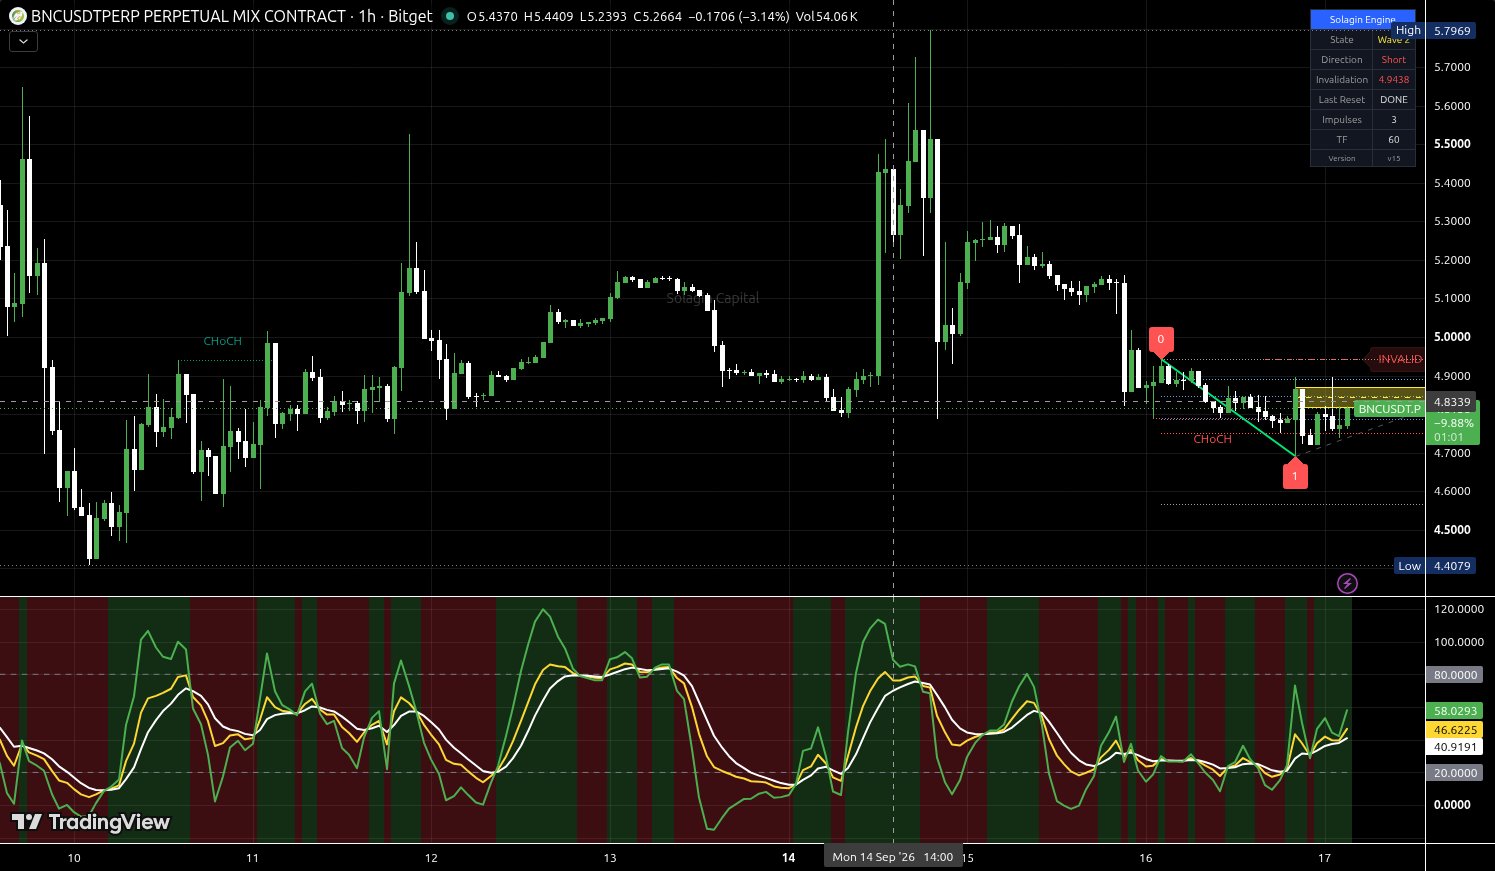Click the Direction value Short
Screen dimensions: 1495x871
pos(1393,60)
